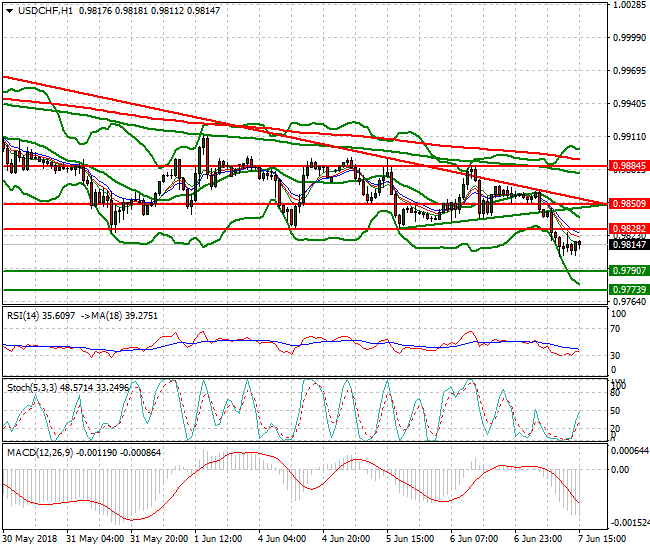Select the 0.97739 green support level label
650x550 pixels.
click(x=629, y=289)
